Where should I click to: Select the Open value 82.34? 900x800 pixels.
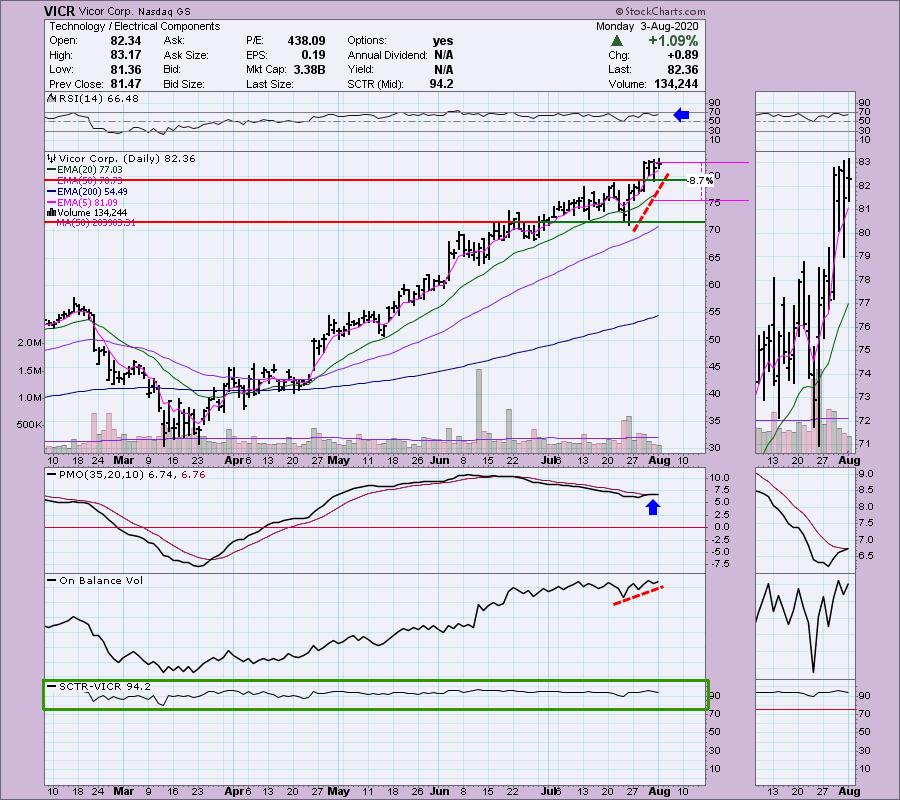click(x=126, y=41)
